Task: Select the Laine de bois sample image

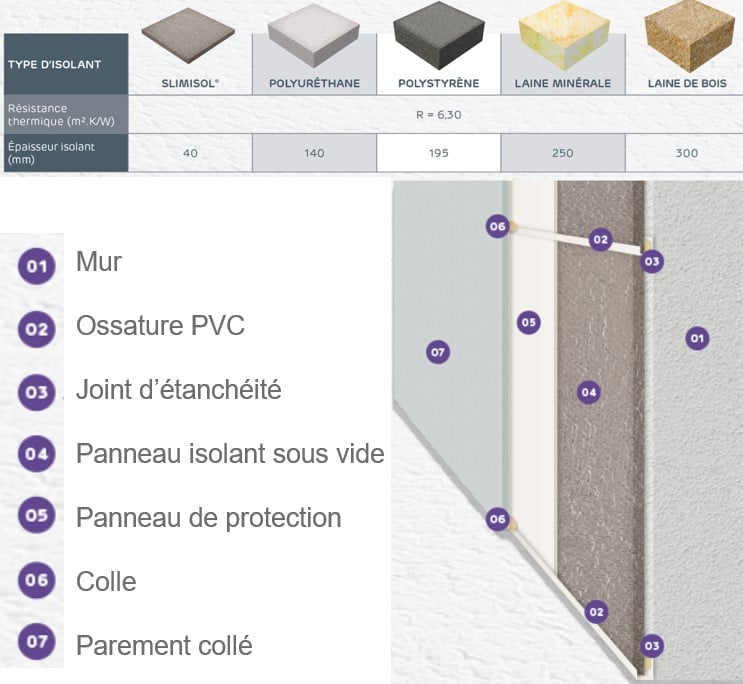Action: [x=685, y=38]
